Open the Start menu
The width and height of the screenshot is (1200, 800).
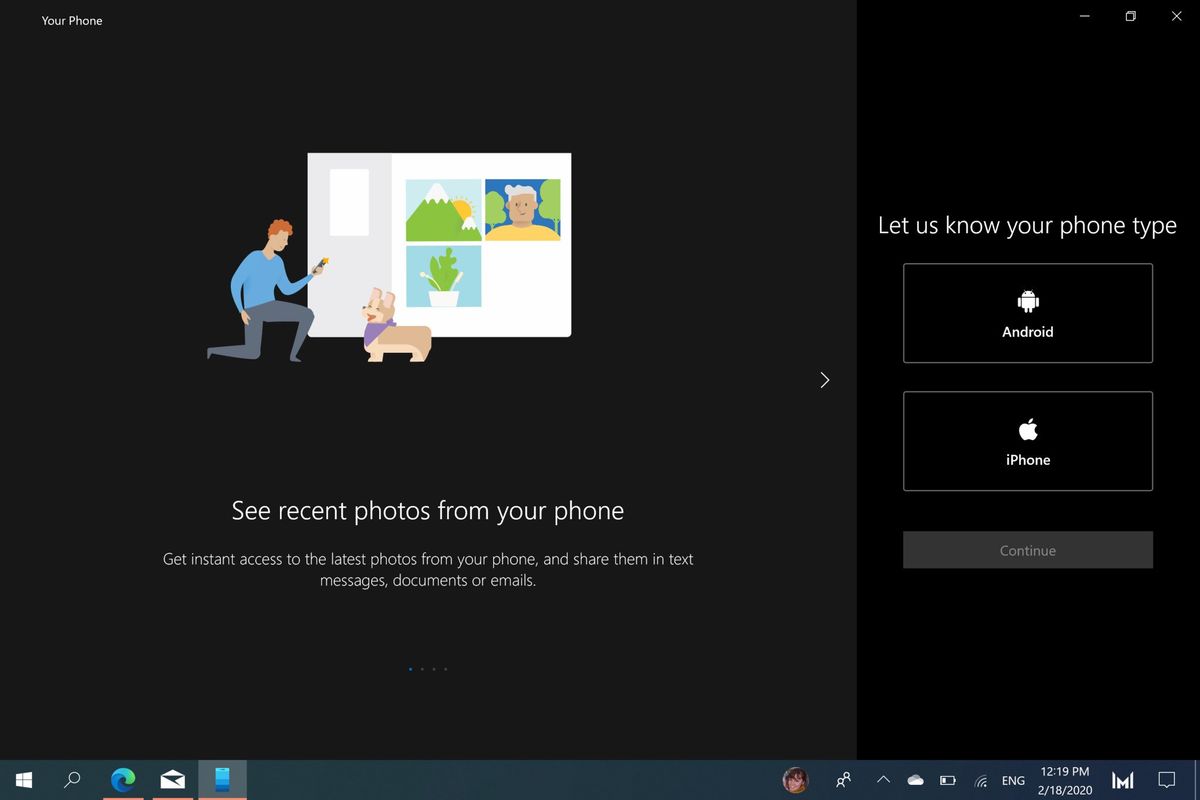pos(22,779)
